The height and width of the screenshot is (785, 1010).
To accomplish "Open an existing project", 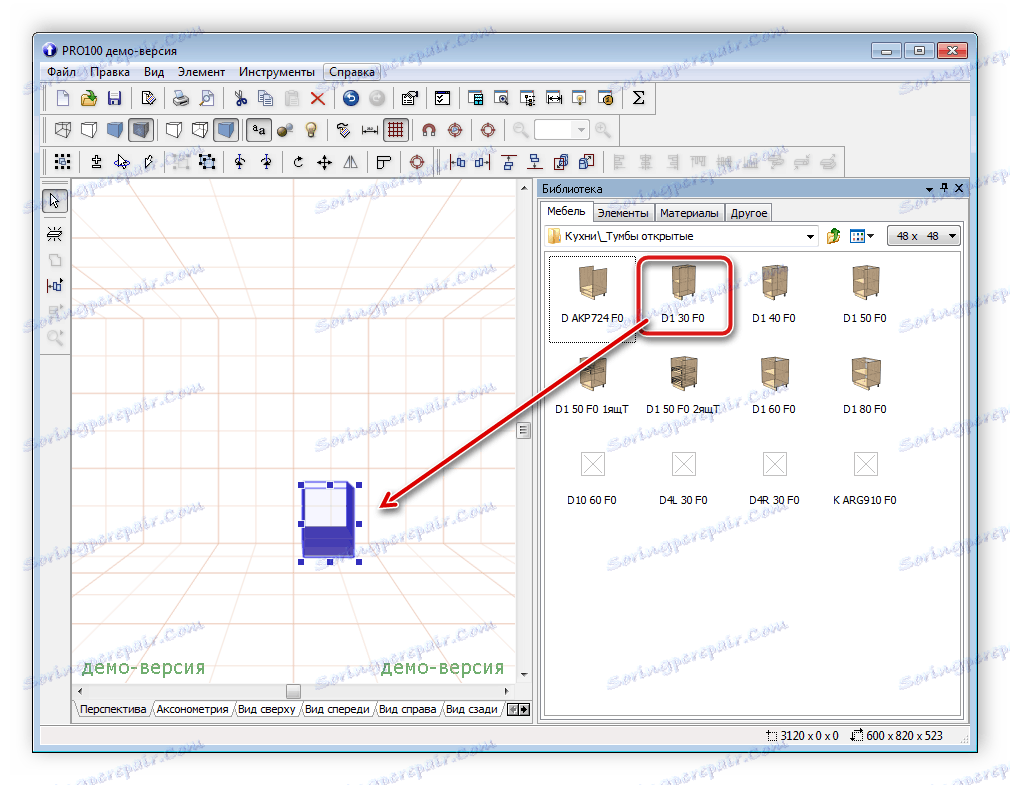I will [88, 98].
